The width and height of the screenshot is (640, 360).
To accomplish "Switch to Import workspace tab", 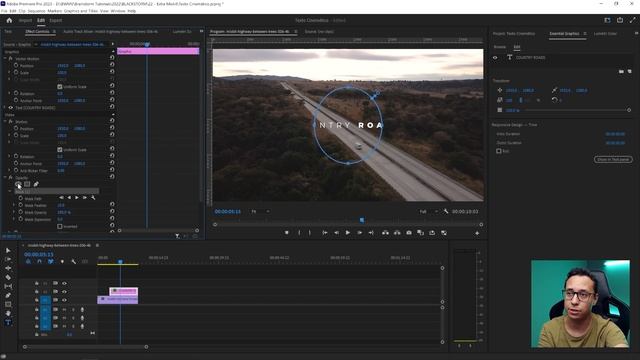I will click(x=25, y=20).
